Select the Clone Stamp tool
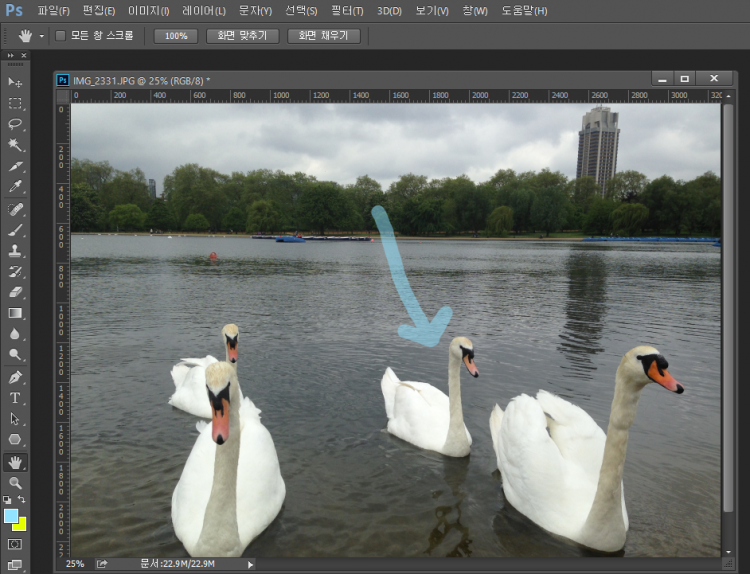This screenshot has width=750, height=574. 15,250
